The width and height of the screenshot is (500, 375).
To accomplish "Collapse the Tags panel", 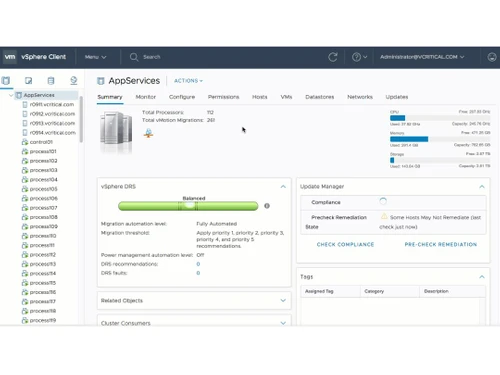I will point(482,277).
